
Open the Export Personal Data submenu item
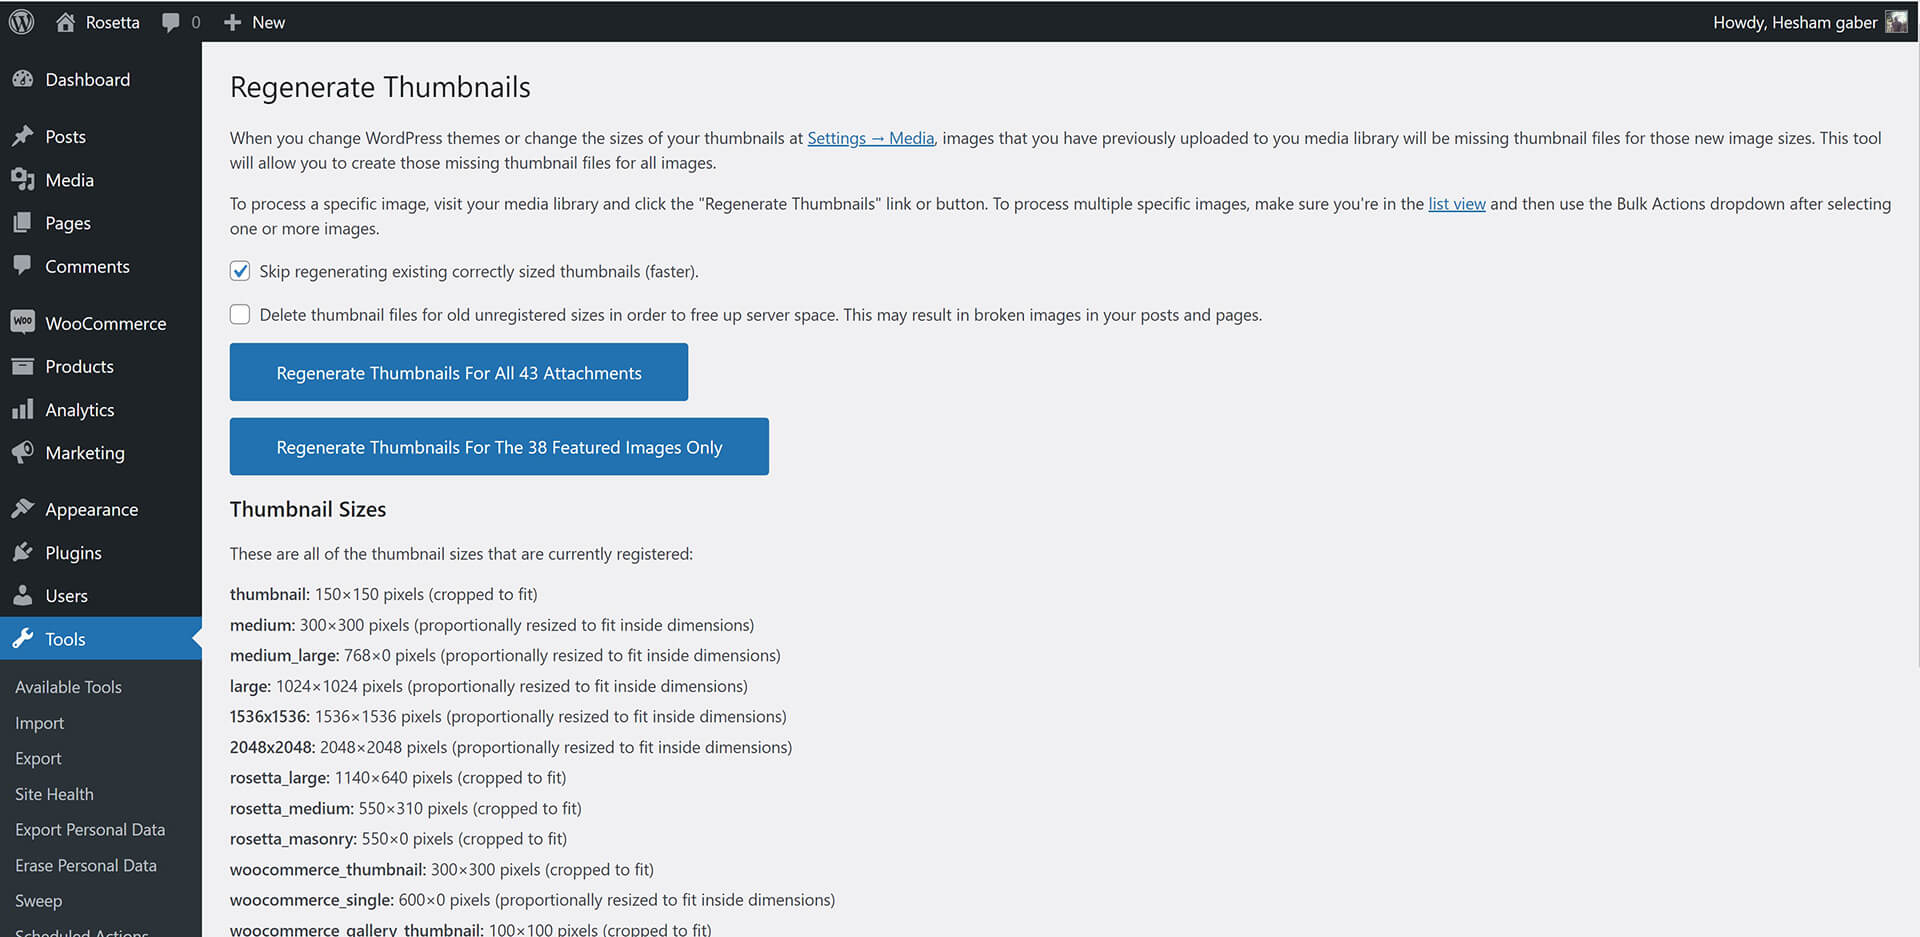tap(90, 830)
